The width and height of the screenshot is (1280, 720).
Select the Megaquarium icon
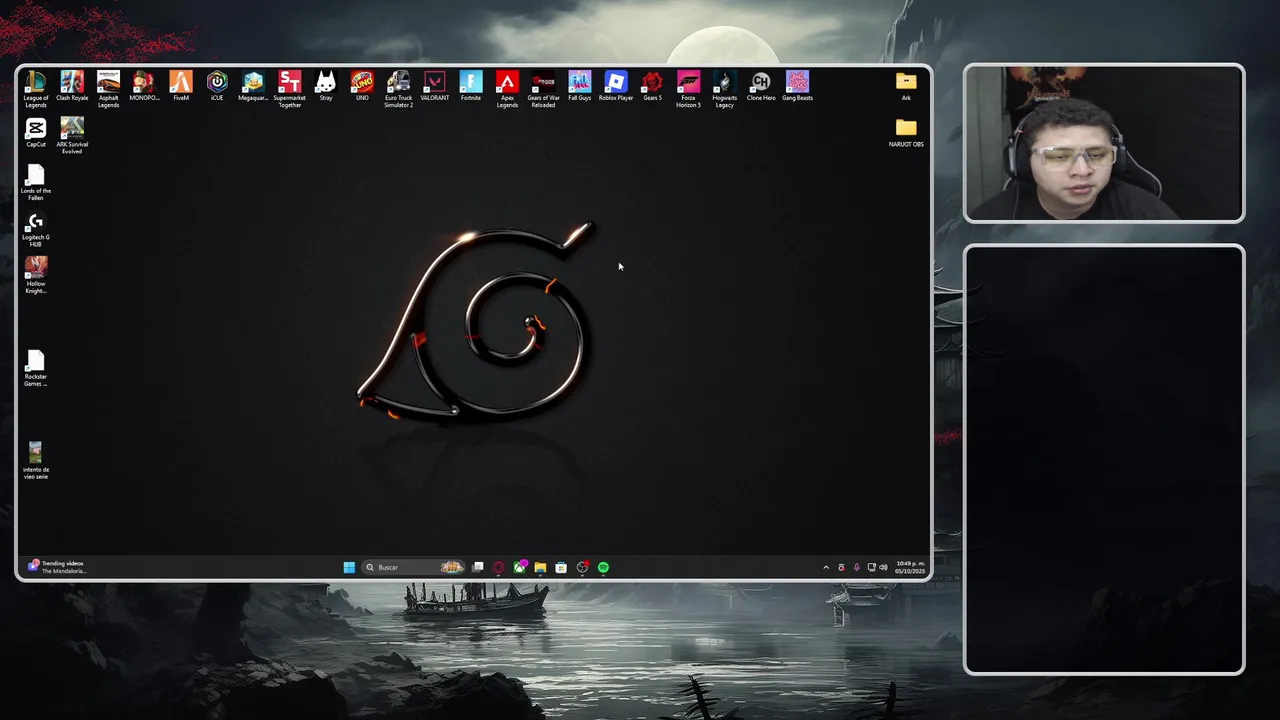pyautogui.click(x=253, y=86)
